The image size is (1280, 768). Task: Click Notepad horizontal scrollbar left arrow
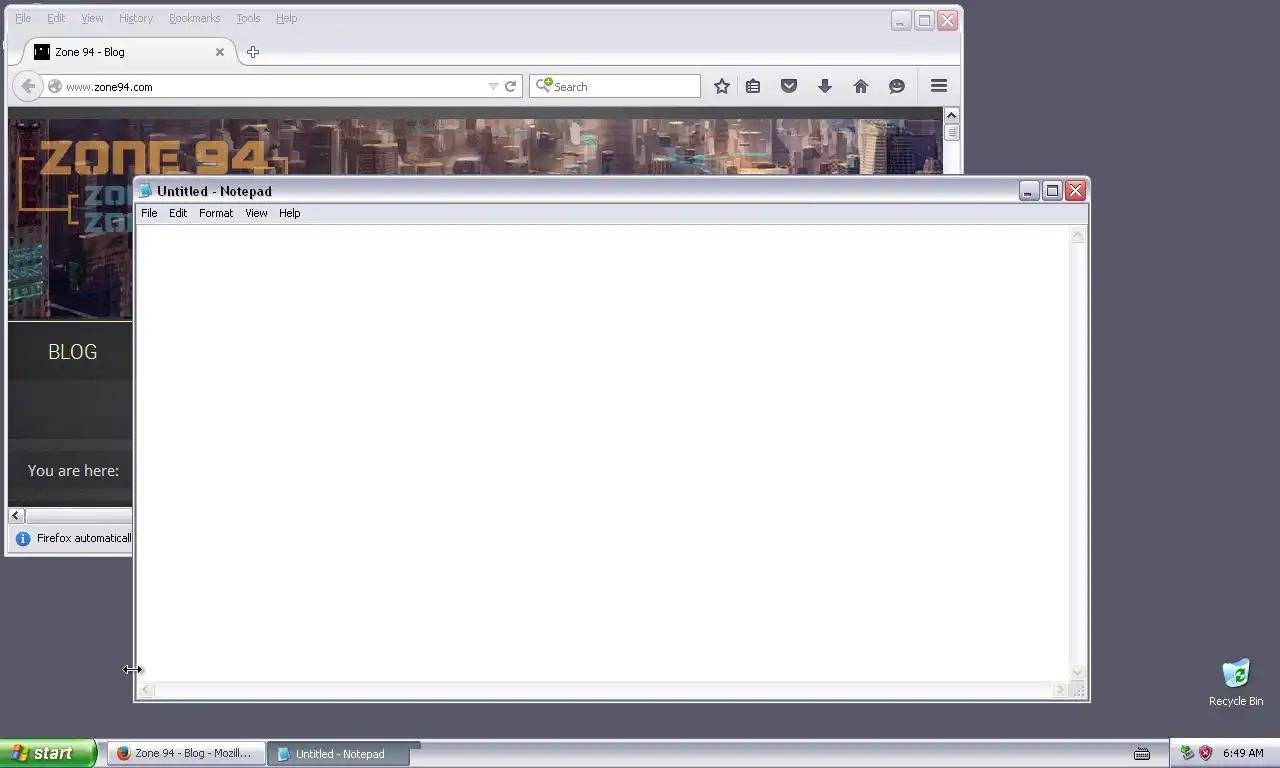click(x=146, y=690)
